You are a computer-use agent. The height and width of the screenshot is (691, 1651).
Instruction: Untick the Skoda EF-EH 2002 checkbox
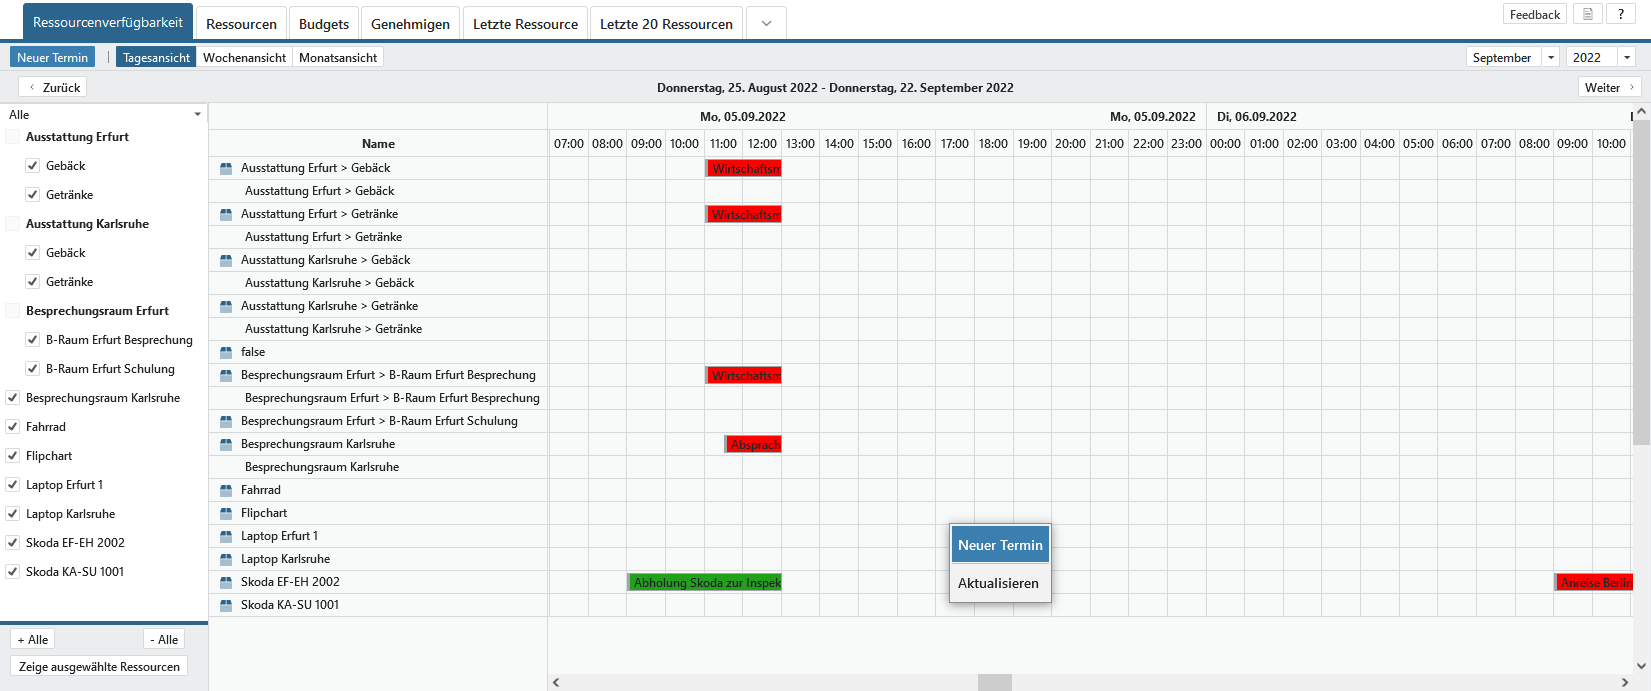pyautogui.click(x=13, y=543)
